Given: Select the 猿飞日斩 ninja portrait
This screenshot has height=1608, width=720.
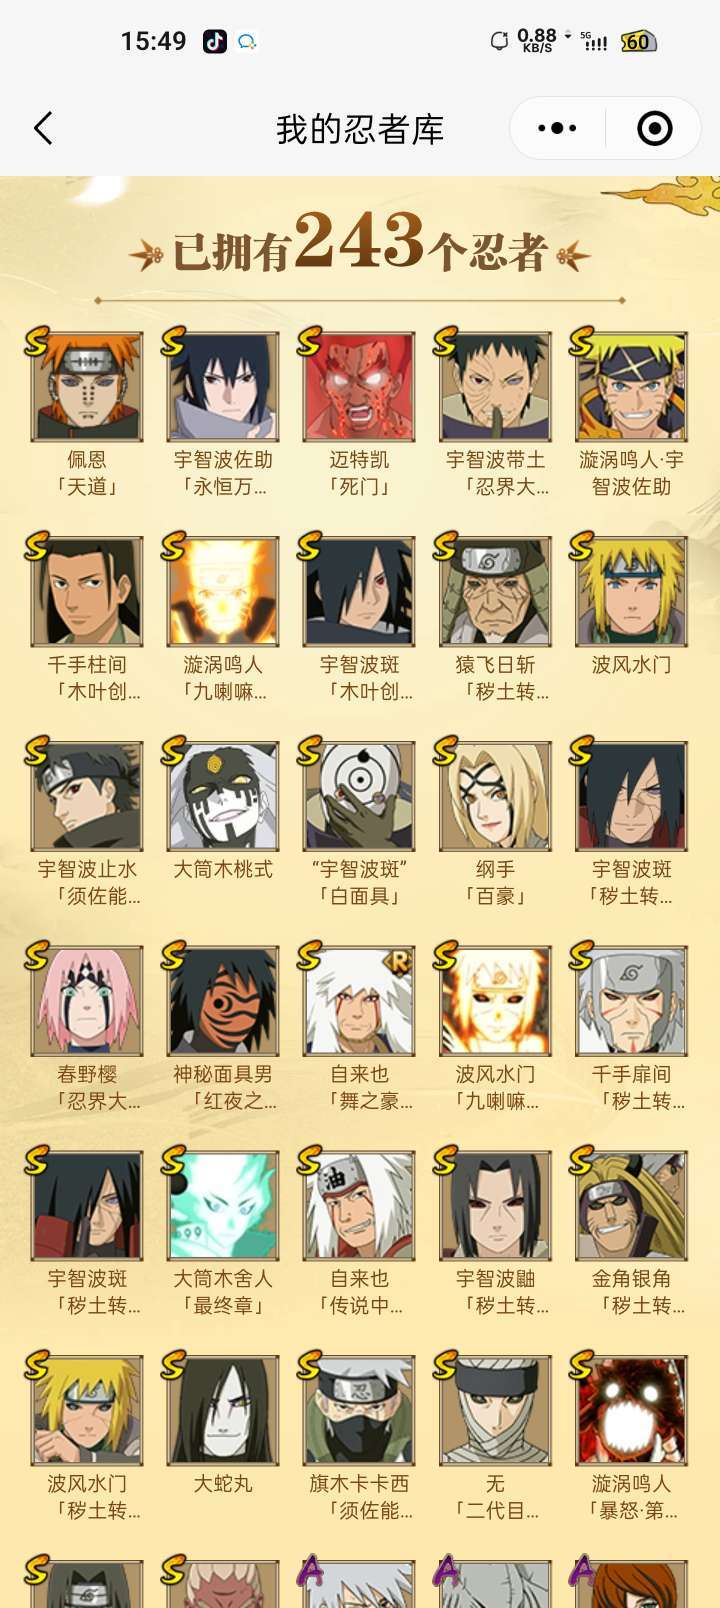Looking at the screenshot, I should tap(495, 592).
